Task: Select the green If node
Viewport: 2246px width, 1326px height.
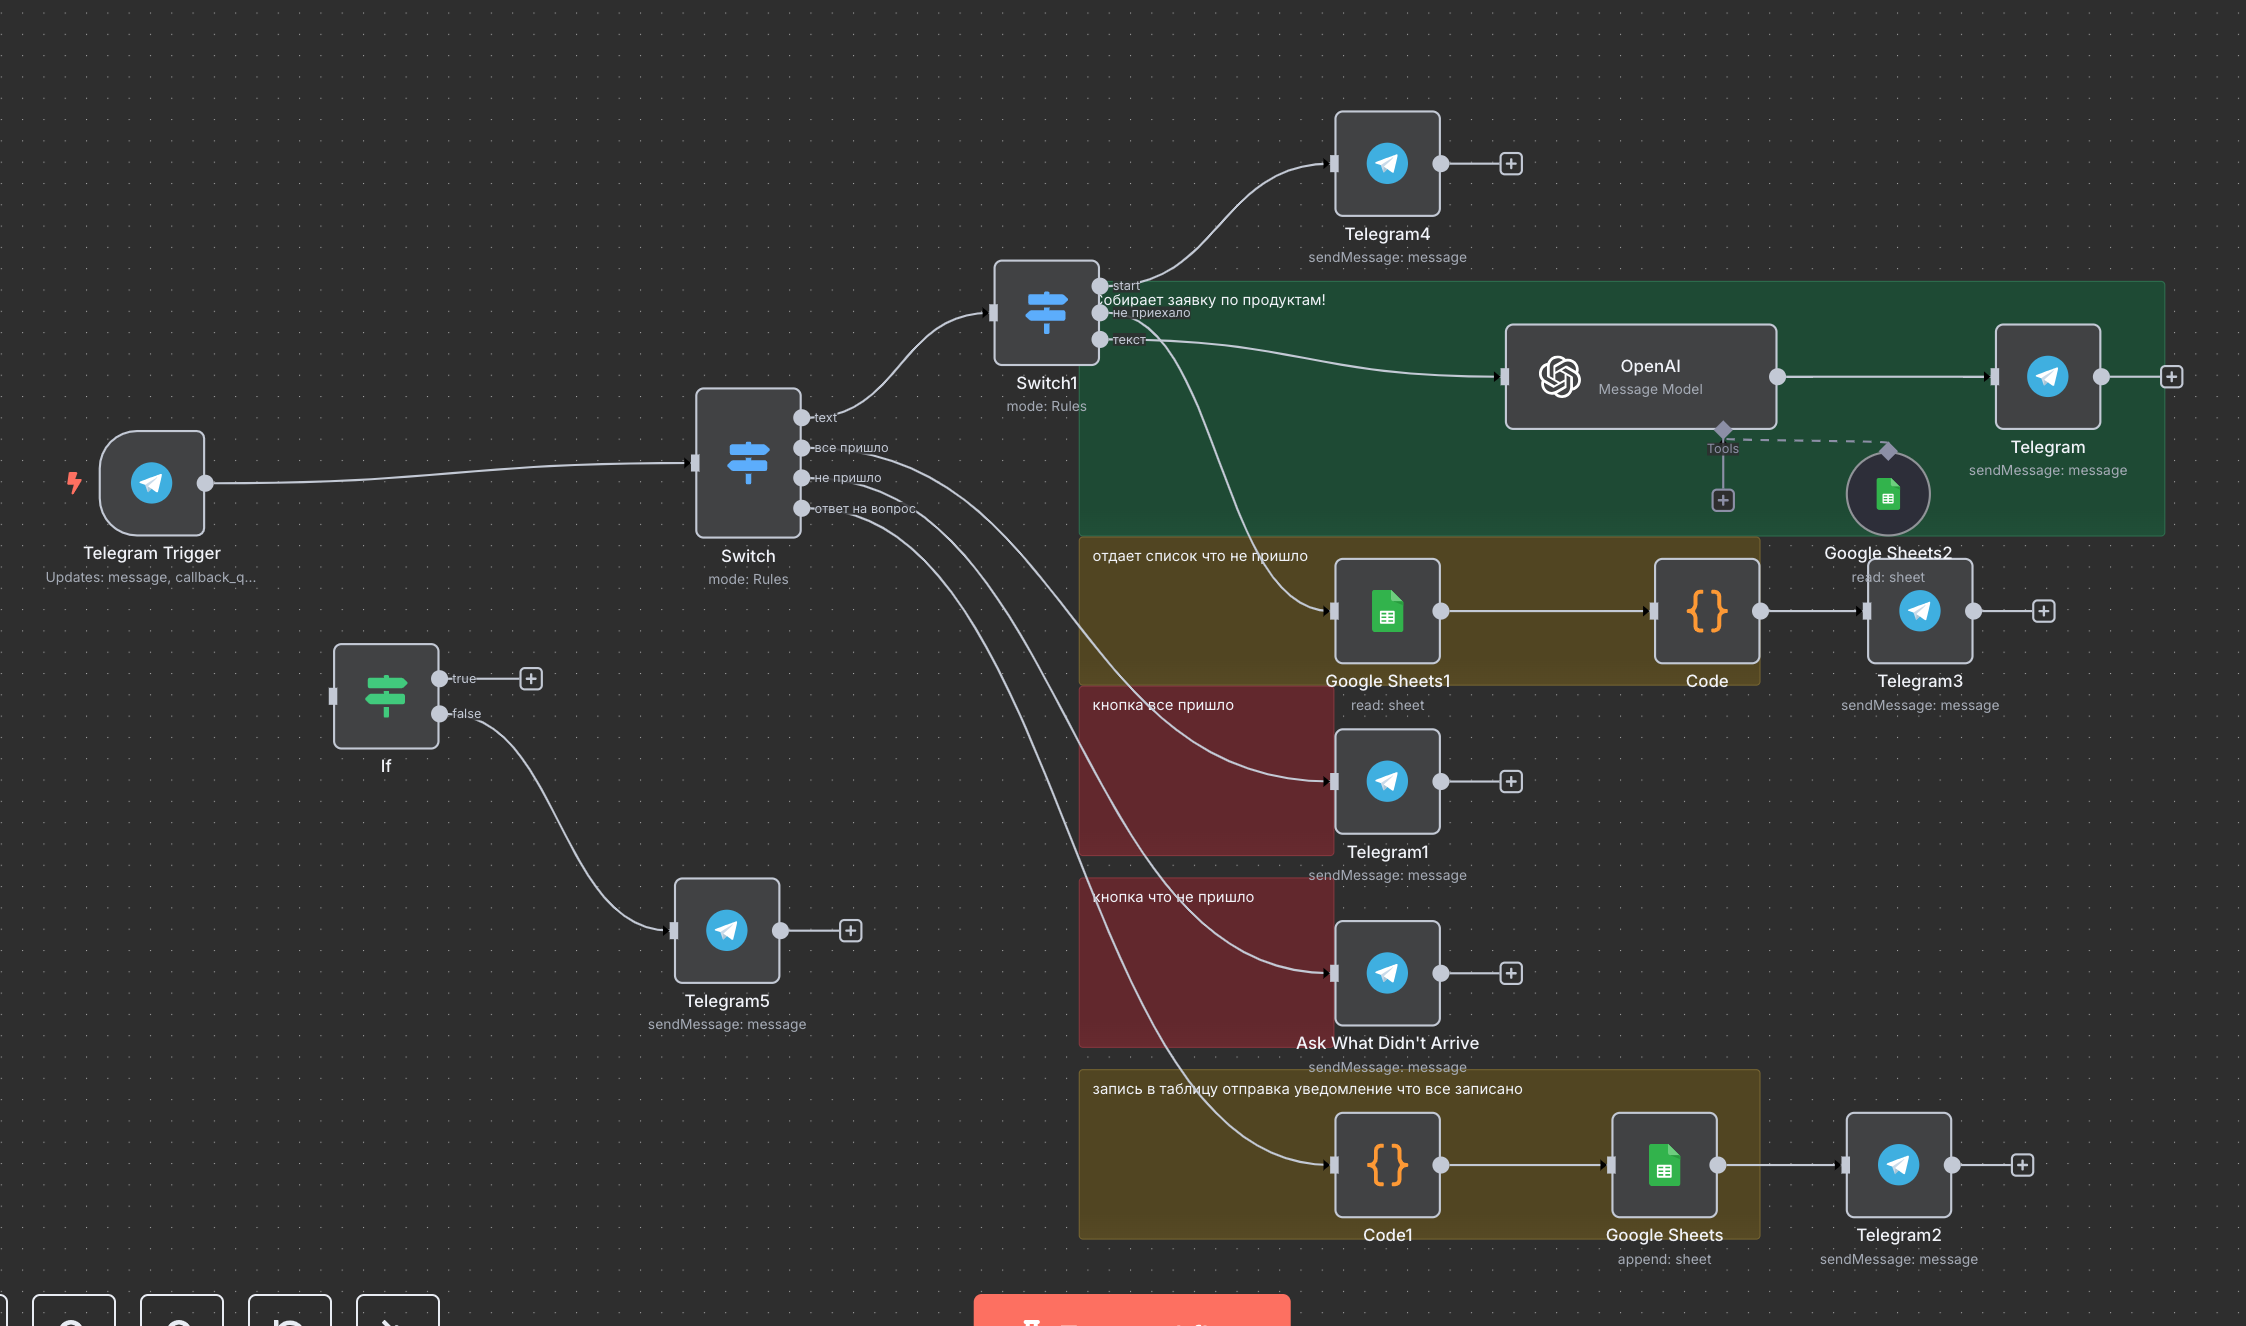Action: coord(386,696)
